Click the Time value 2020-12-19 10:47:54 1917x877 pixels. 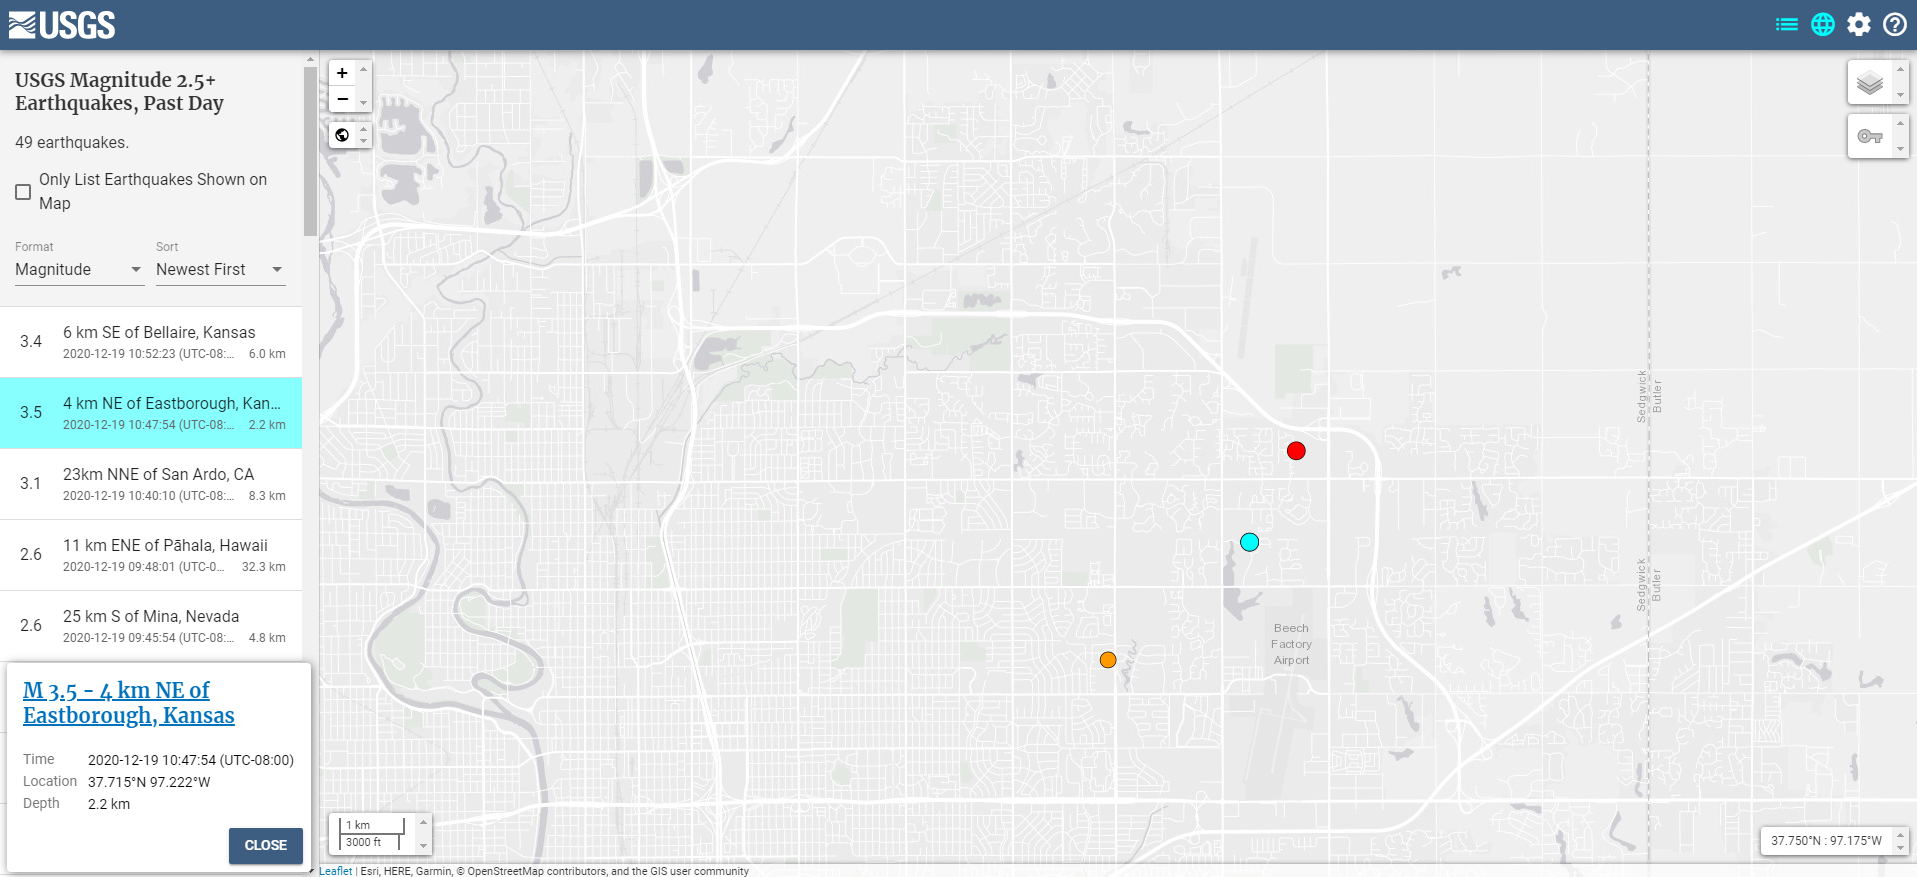(x=191, y=760)
